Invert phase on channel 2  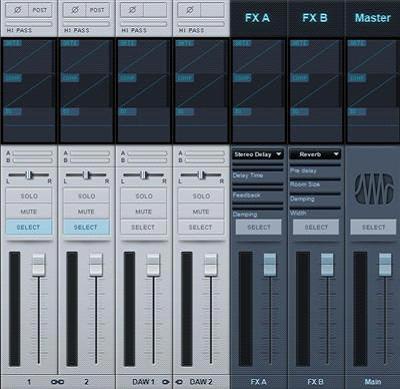click(75, 10)
